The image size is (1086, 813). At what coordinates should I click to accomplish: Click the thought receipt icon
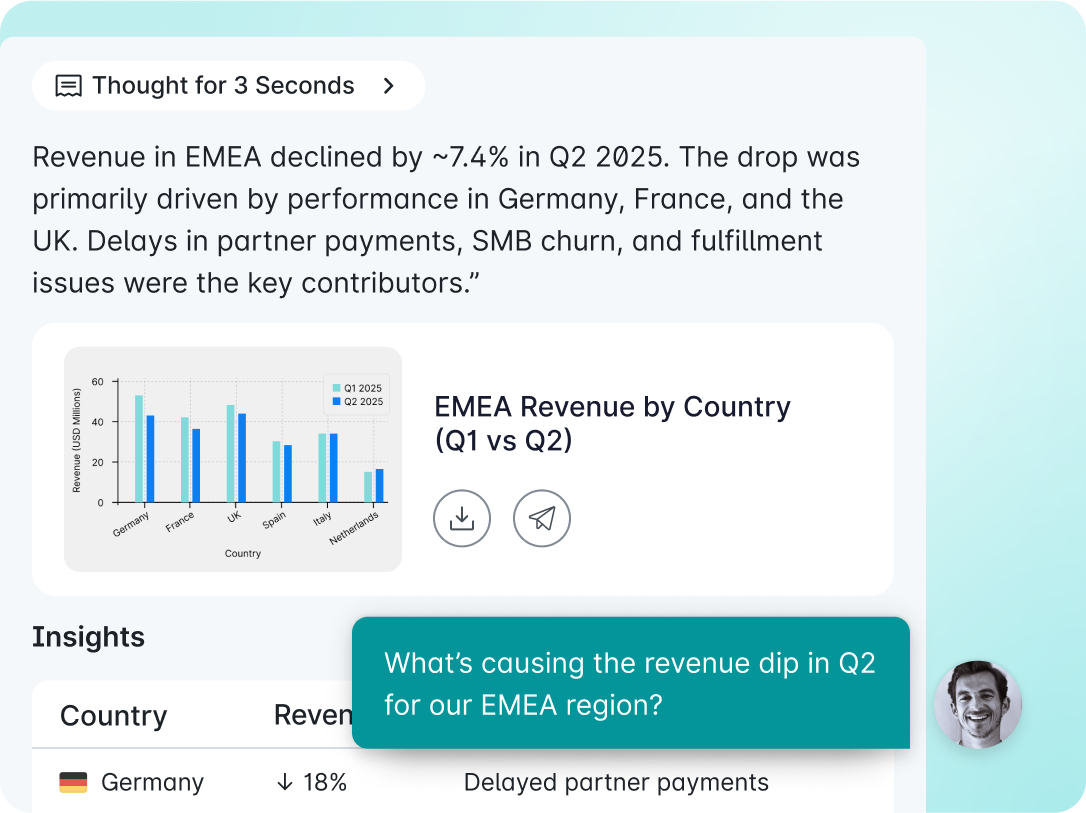coord(68,86)
